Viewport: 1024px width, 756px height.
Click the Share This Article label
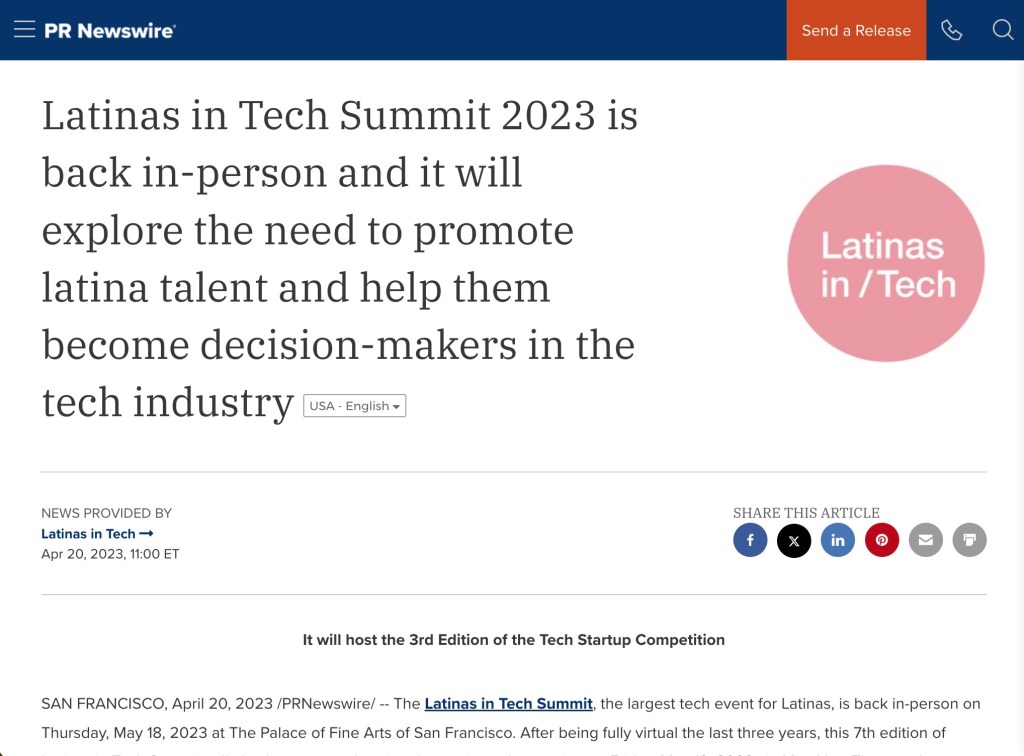[x=806, y=513]
